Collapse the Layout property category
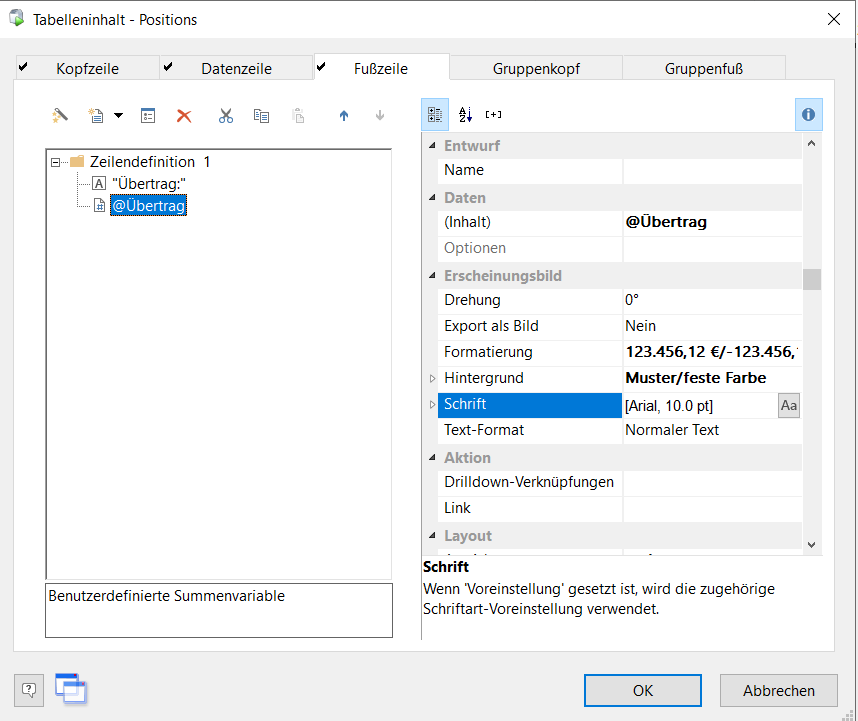The image size is (858, 721). point(432,536)
